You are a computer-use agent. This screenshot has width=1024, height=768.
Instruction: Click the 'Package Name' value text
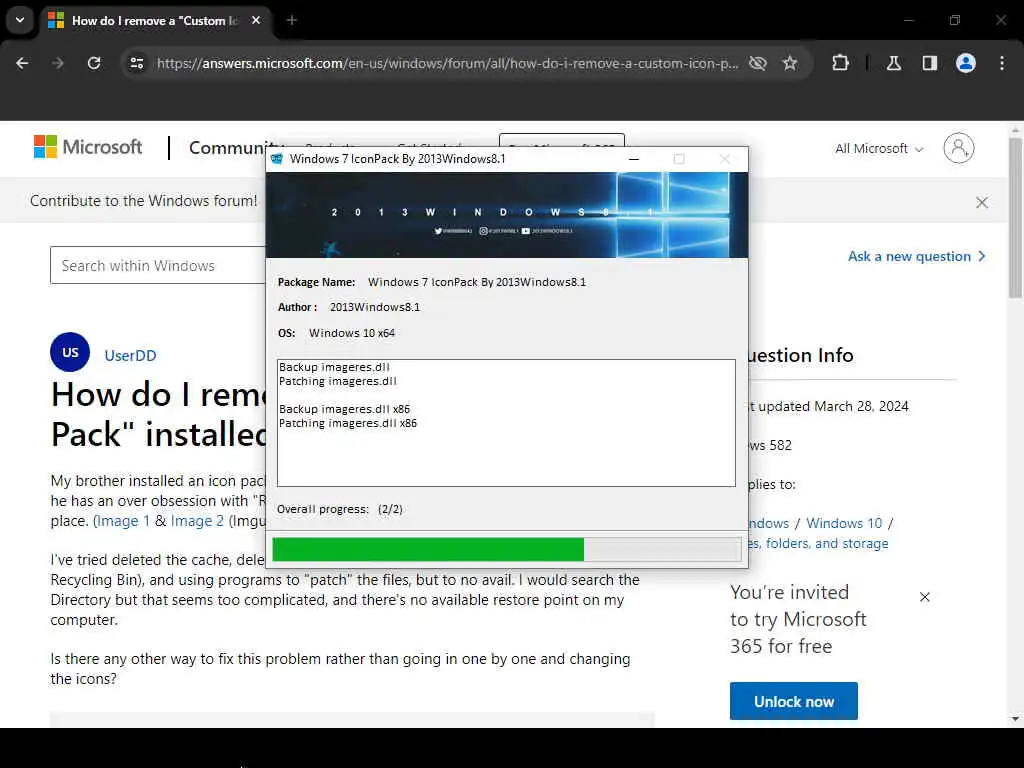point(477,282)
